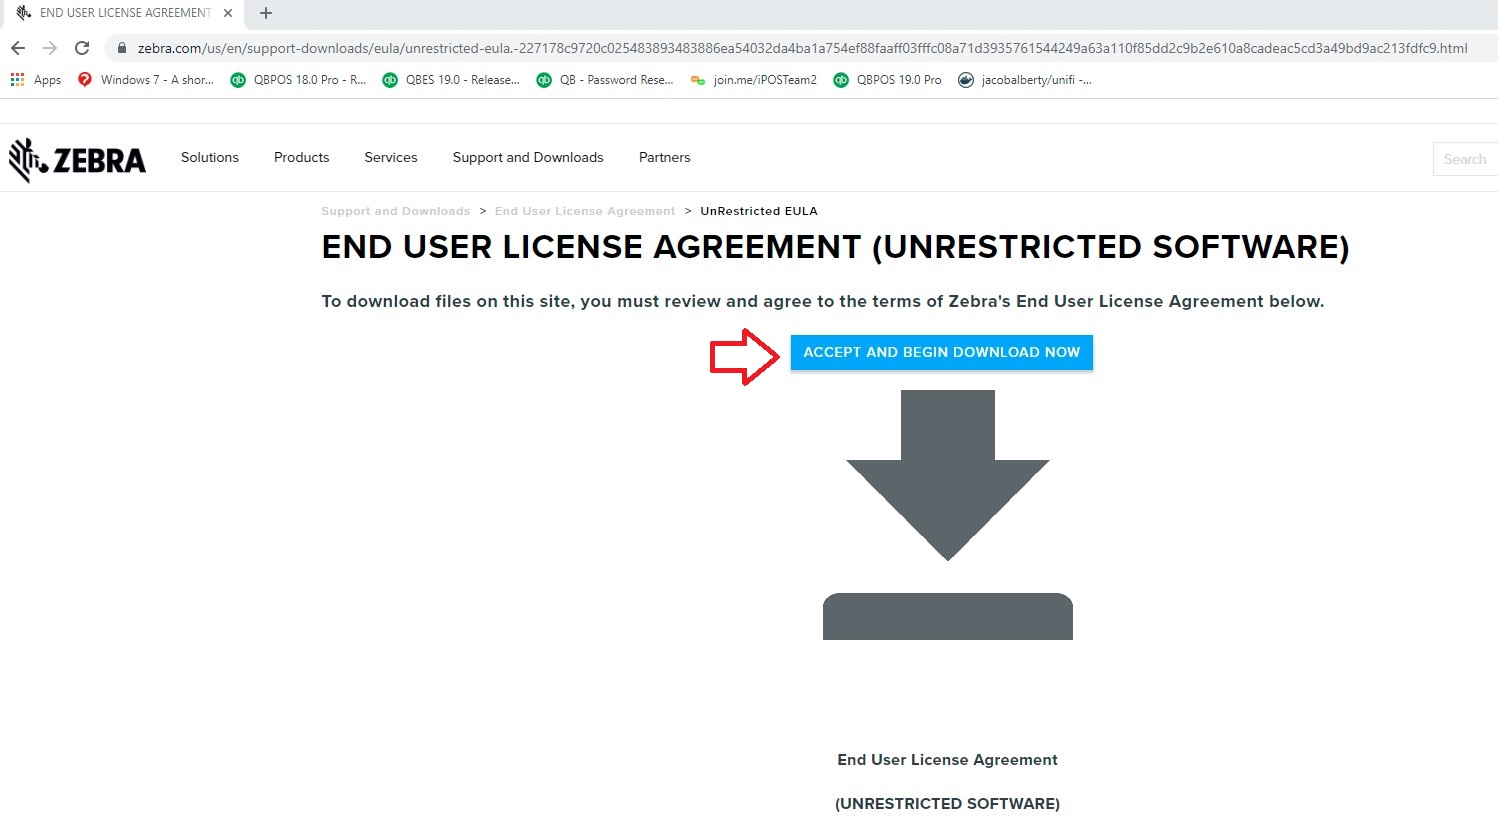
Task: Click the browser back arrow
Action: coord(18,48)
